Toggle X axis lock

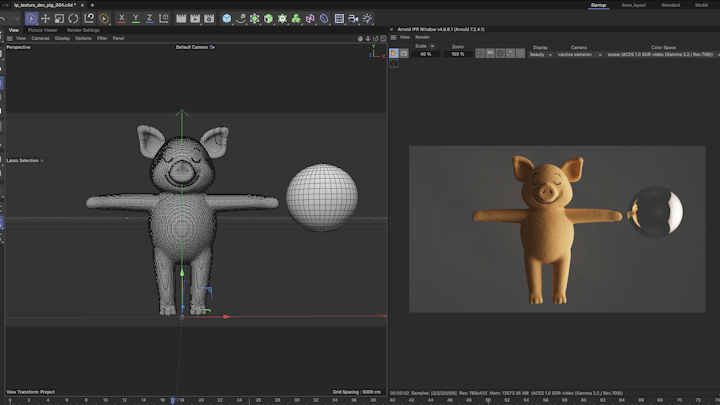(122, 18)
